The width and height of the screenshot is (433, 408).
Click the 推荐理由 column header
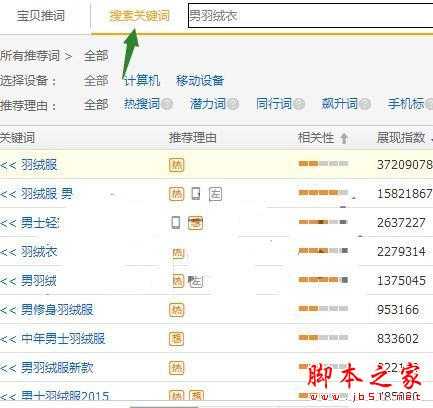point(193,137)
